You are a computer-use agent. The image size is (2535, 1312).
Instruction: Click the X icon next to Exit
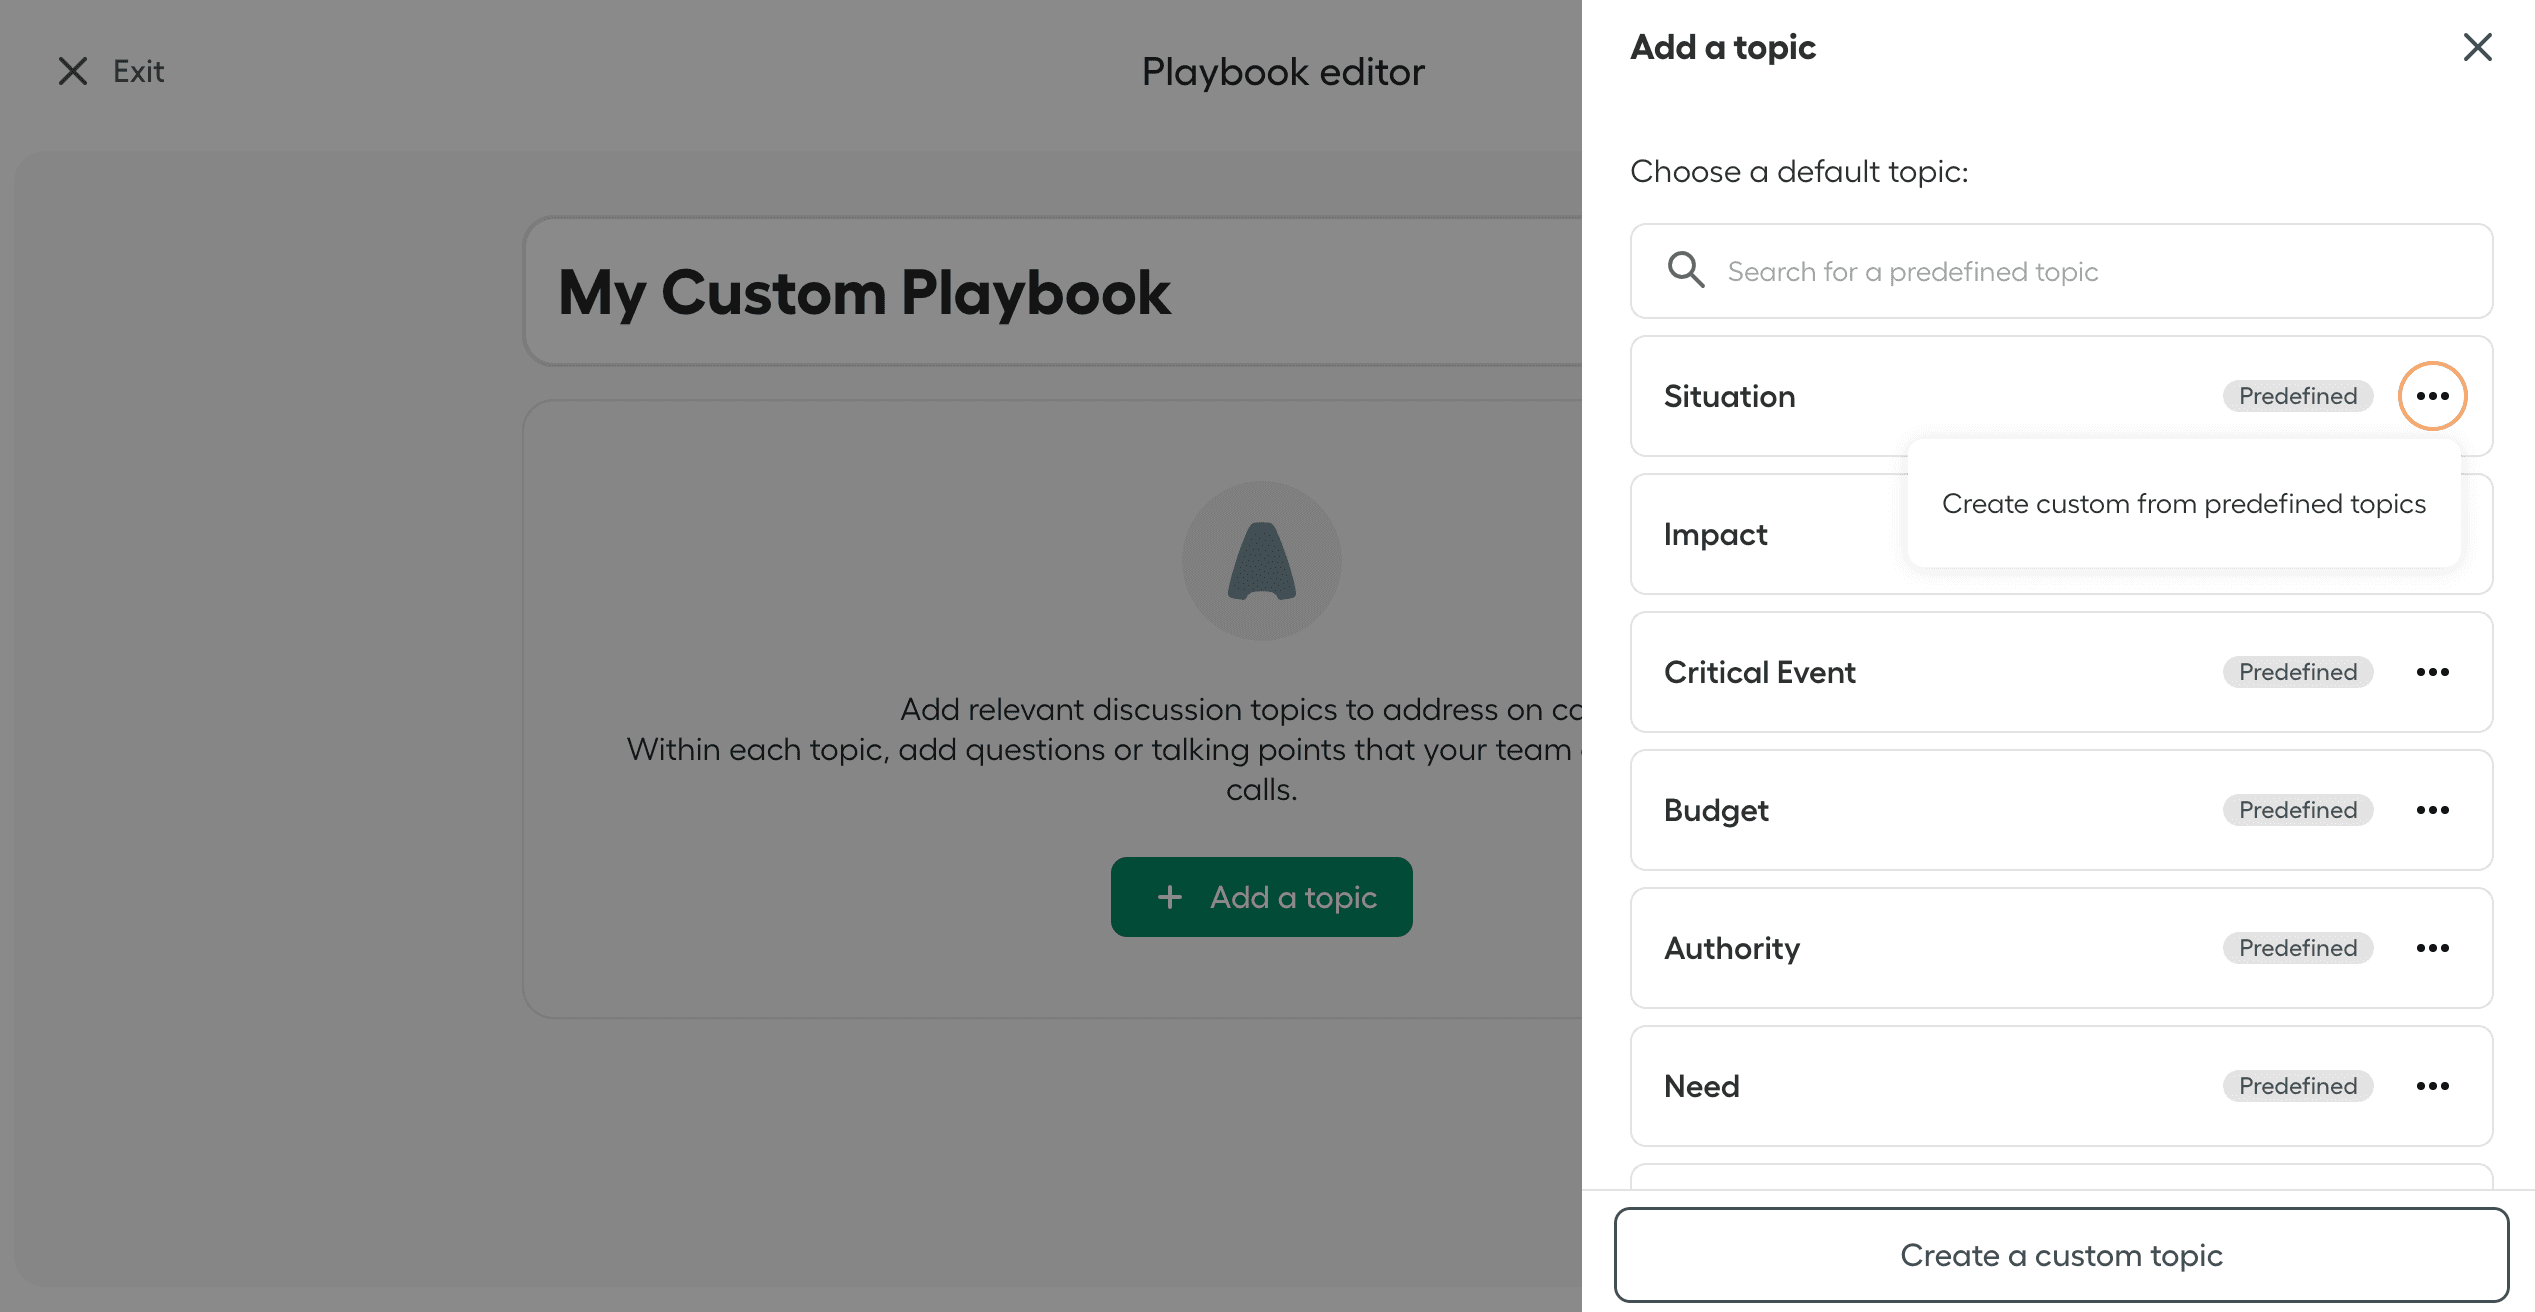tap(72, 70)
